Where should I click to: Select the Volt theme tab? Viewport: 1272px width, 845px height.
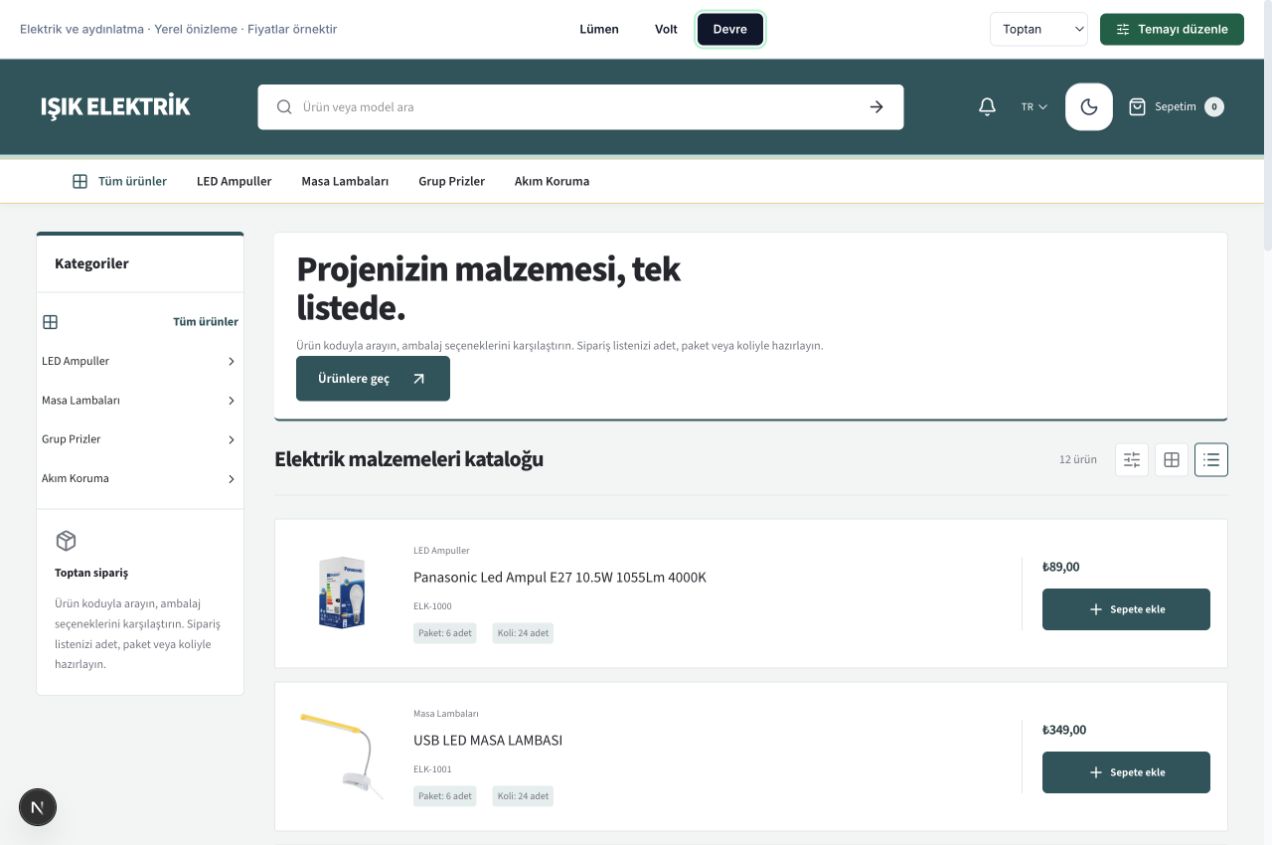coord(666,29)
